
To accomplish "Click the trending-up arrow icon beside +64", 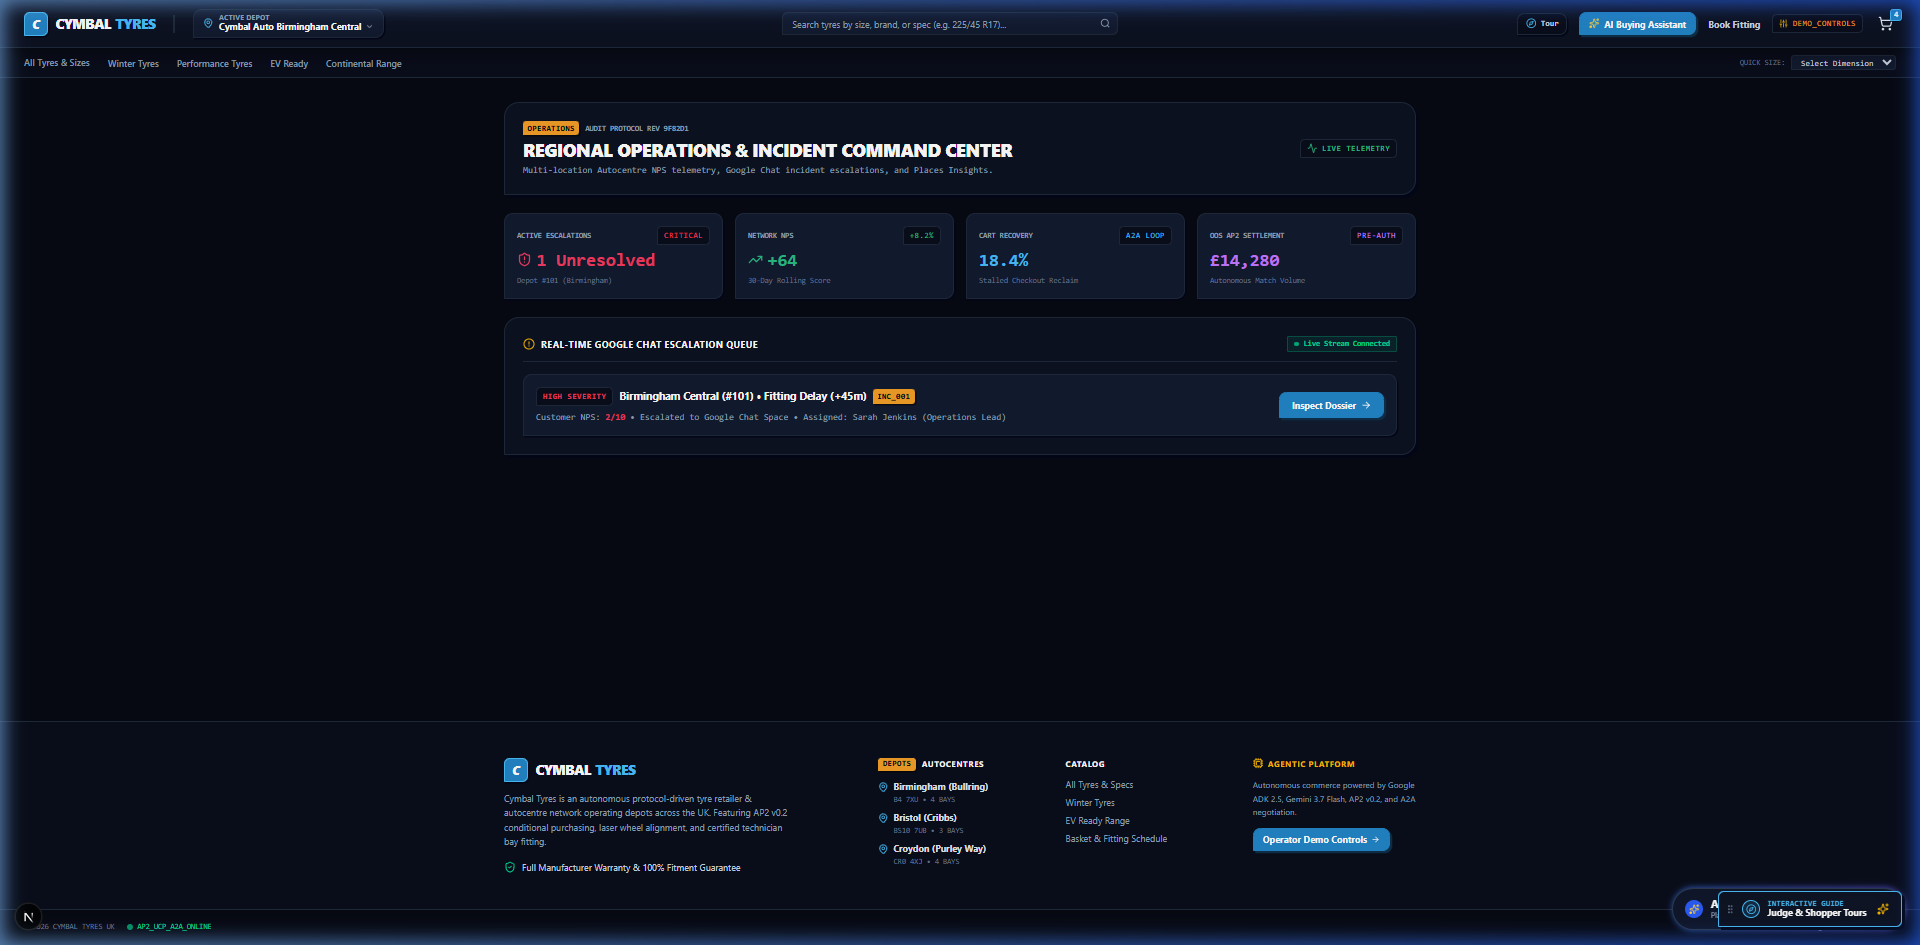I will pos(755,260).
